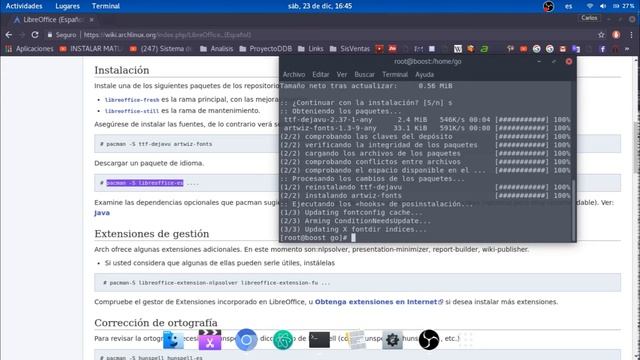Click the libreoffice-fresh package link
Screen dimensions: 640x360
[132, 100]
